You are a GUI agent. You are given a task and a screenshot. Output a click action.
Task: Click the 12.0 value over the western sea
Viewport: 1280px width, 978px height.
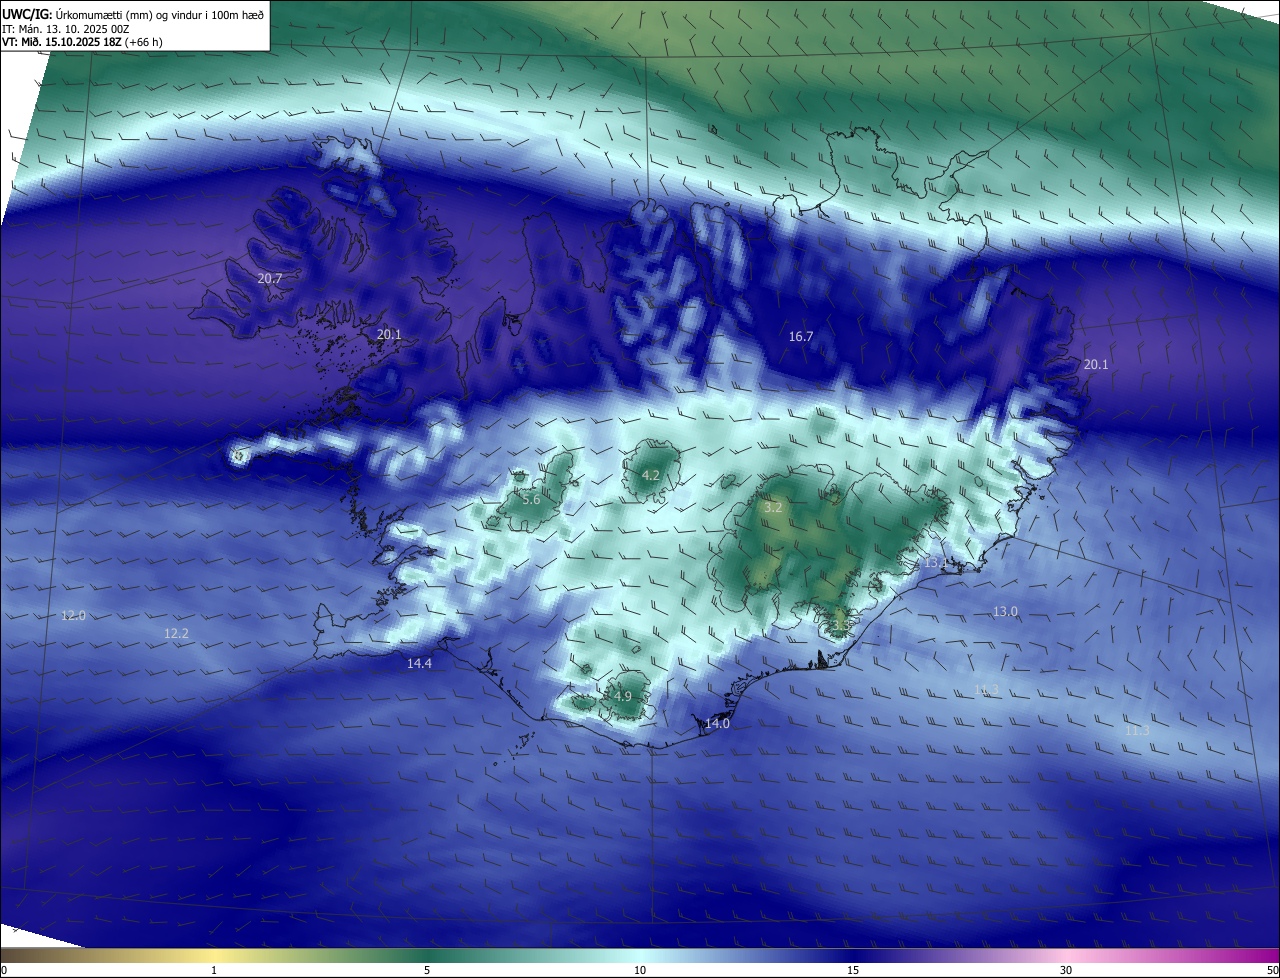point(73,616)
